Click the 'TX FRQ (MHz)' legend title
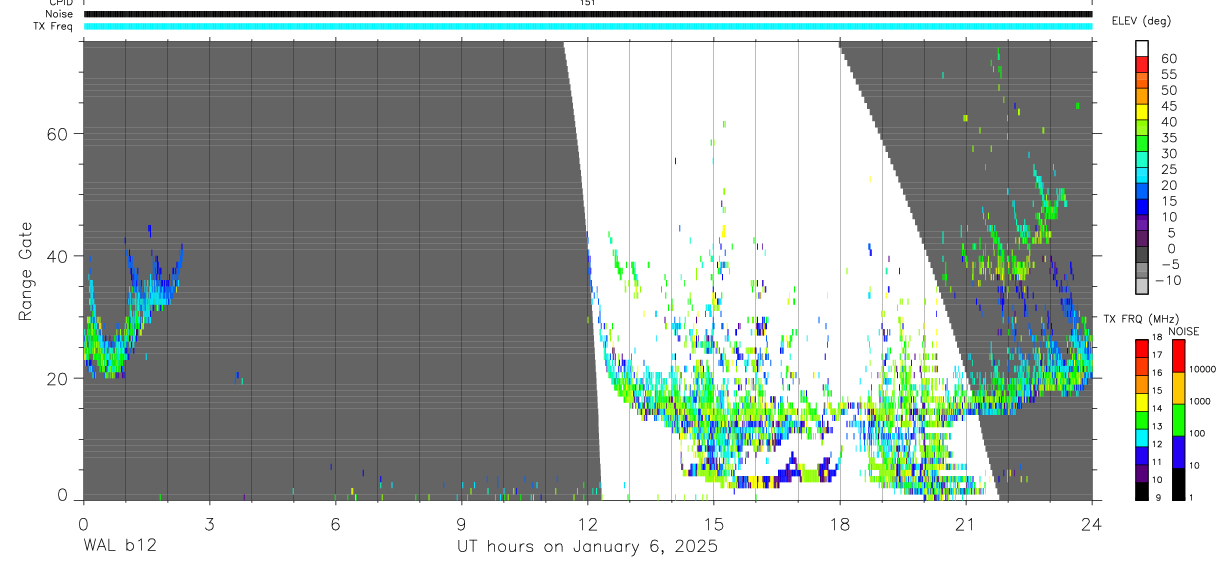This screenshot has height=567, width=1228. [x=1141, y=318]
